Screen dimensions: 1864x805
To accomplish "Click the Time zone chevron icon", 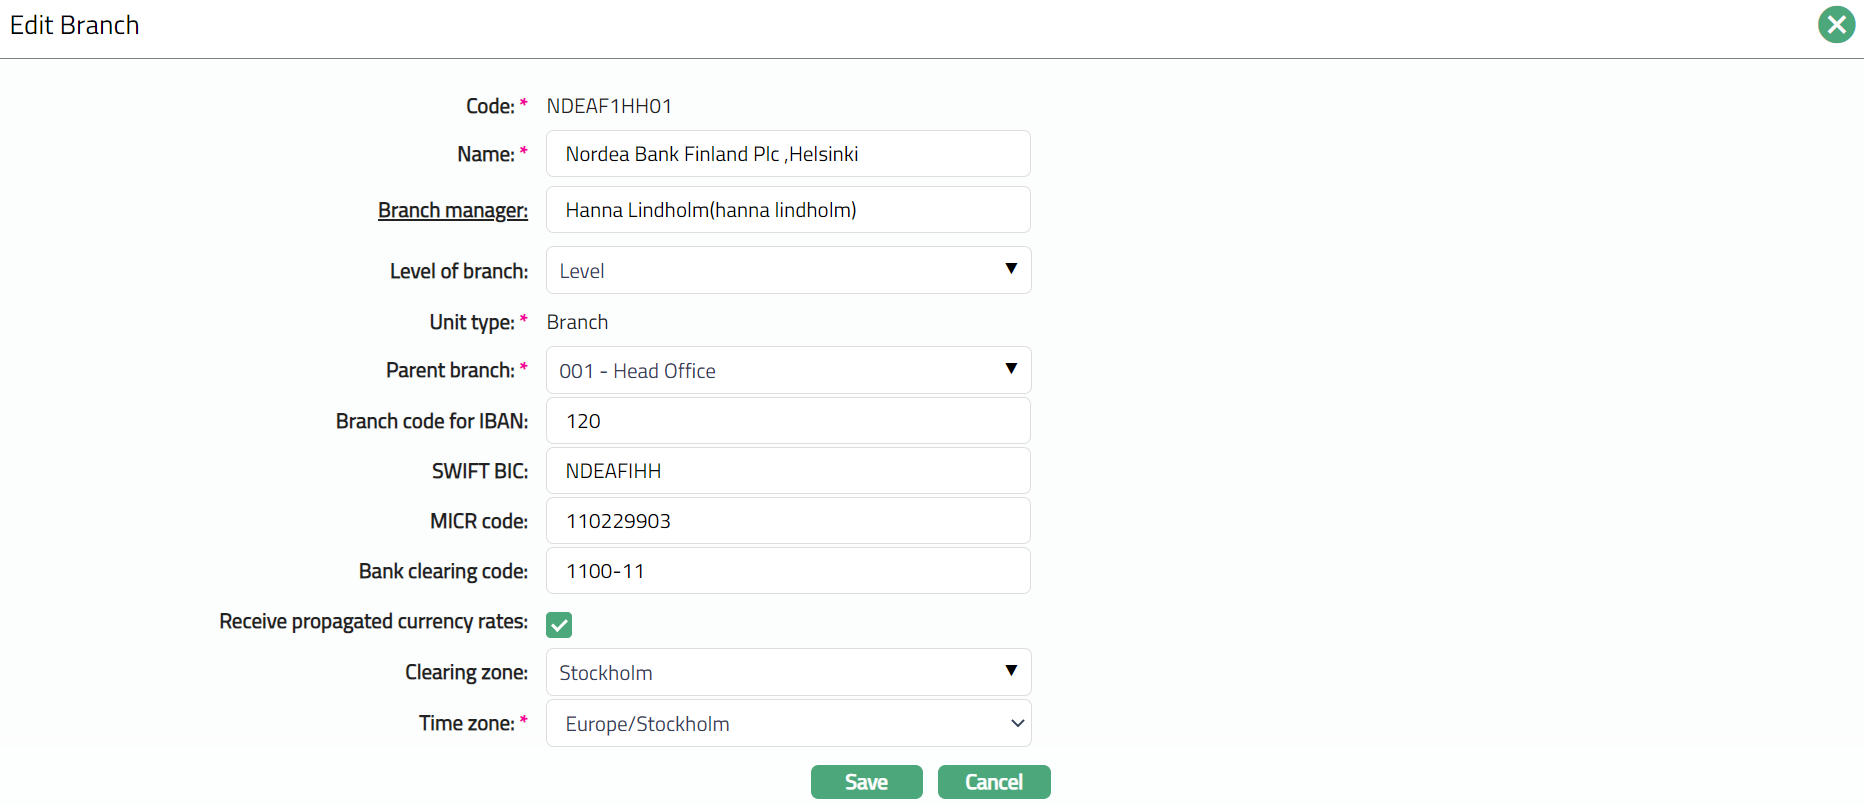I will coord(1017,723).
